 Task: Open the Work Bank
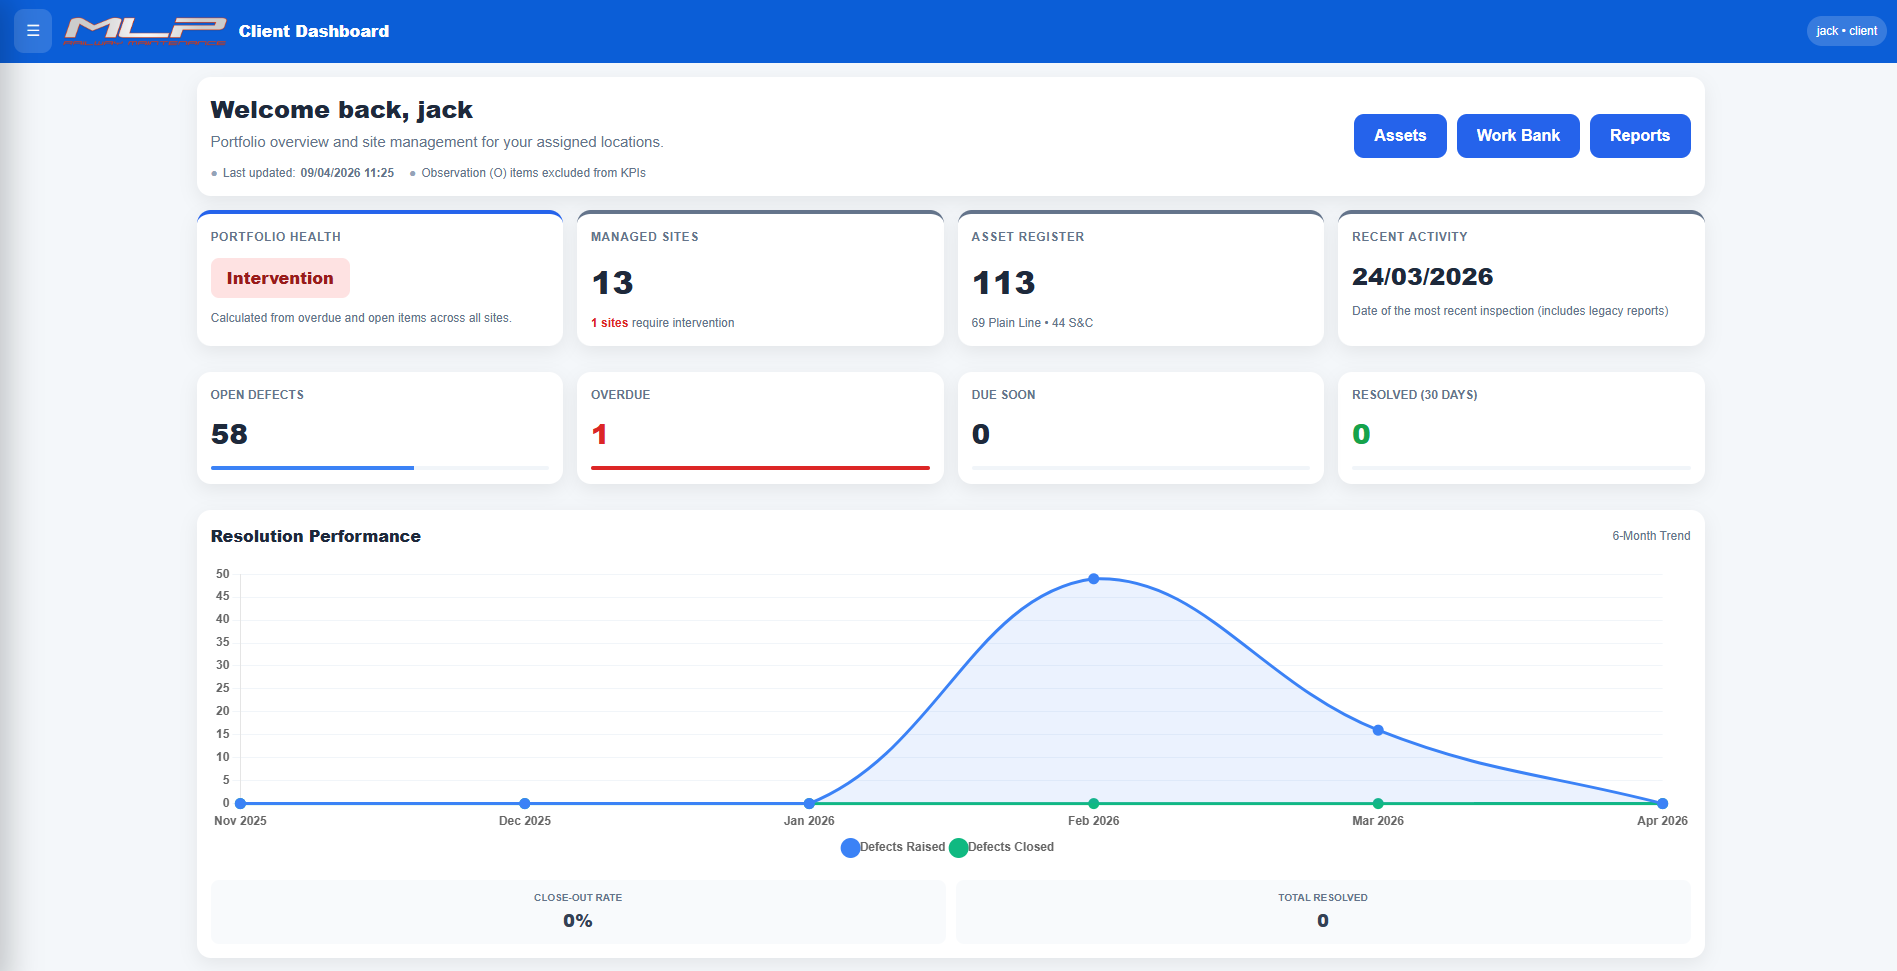[x=1517, y=135]
